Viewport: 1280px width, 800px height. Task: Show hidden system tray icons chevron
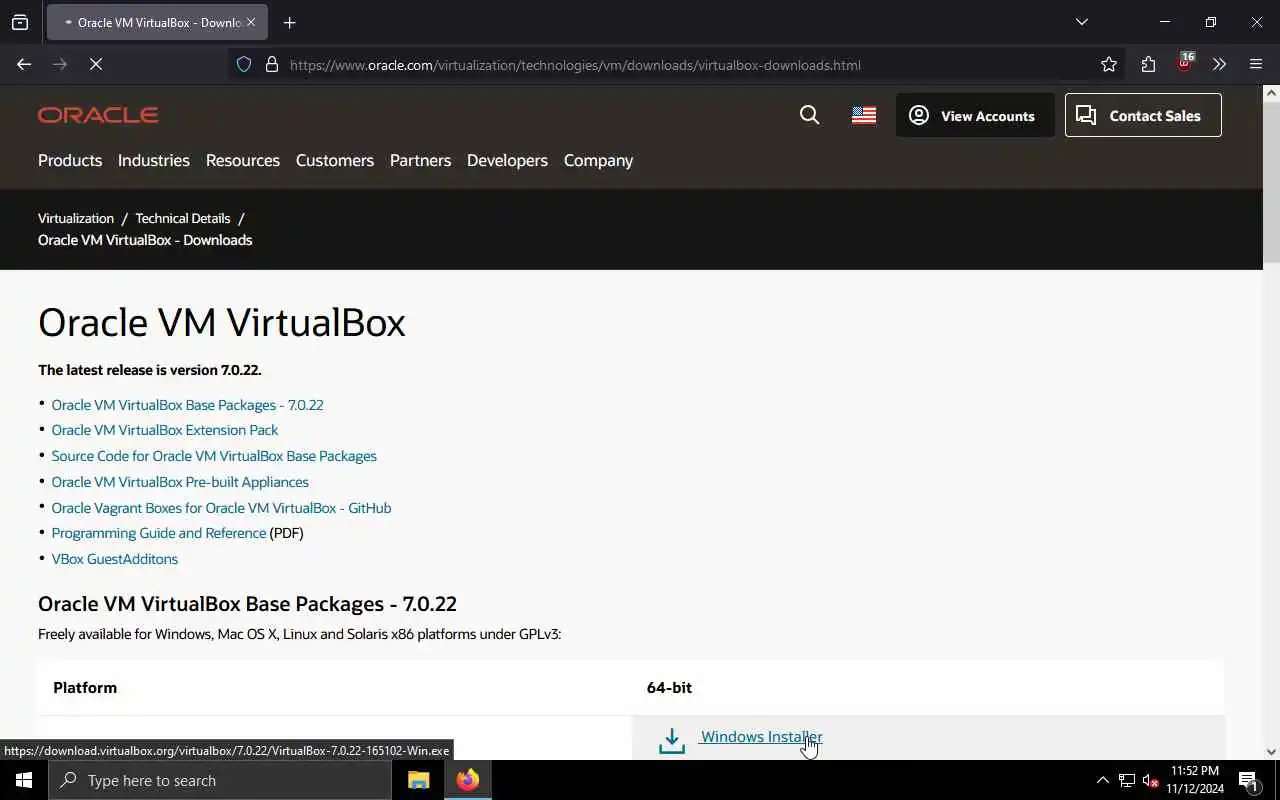tap(1103, 780)
